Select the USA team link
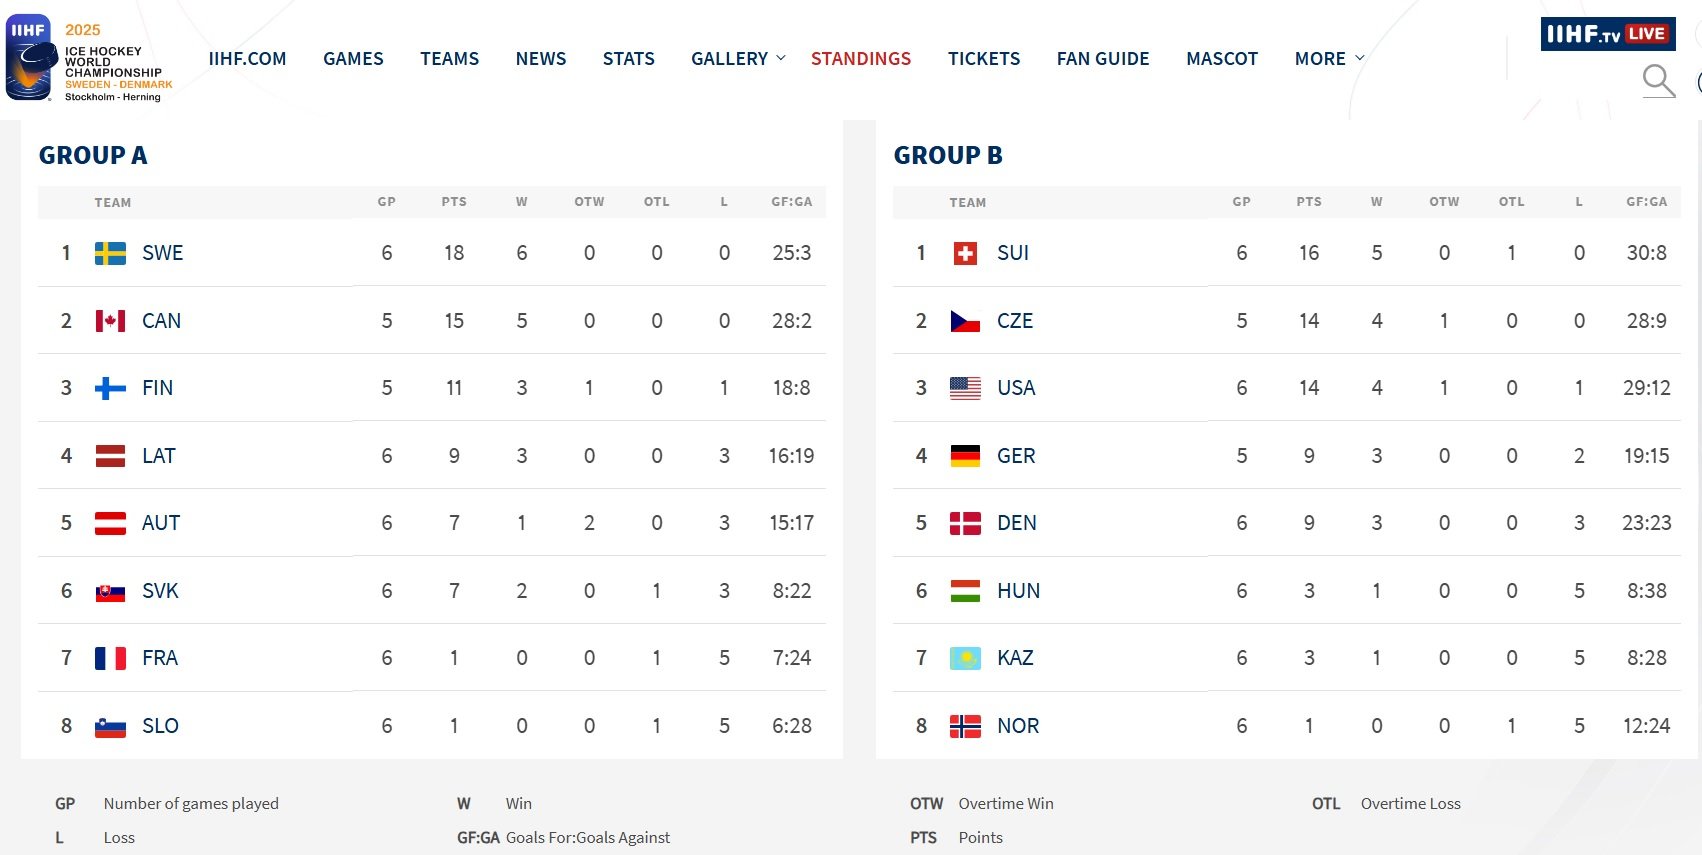The height and width of the screenshot is (855, 1702). pyautogui.click(x=1016, y=388)
